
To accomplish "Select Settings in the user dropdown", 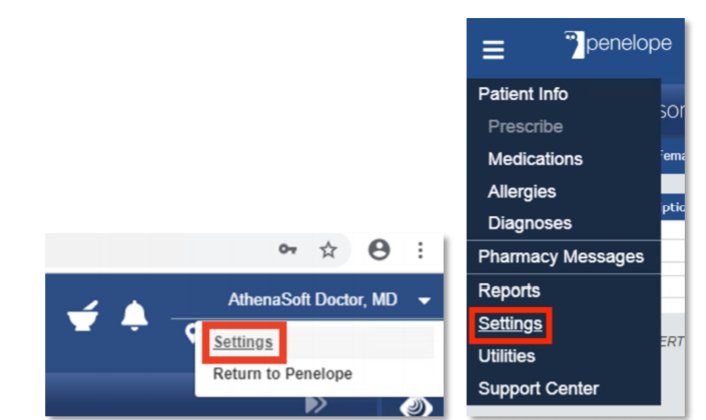I will pyautogui.click(x=243, y=342).
